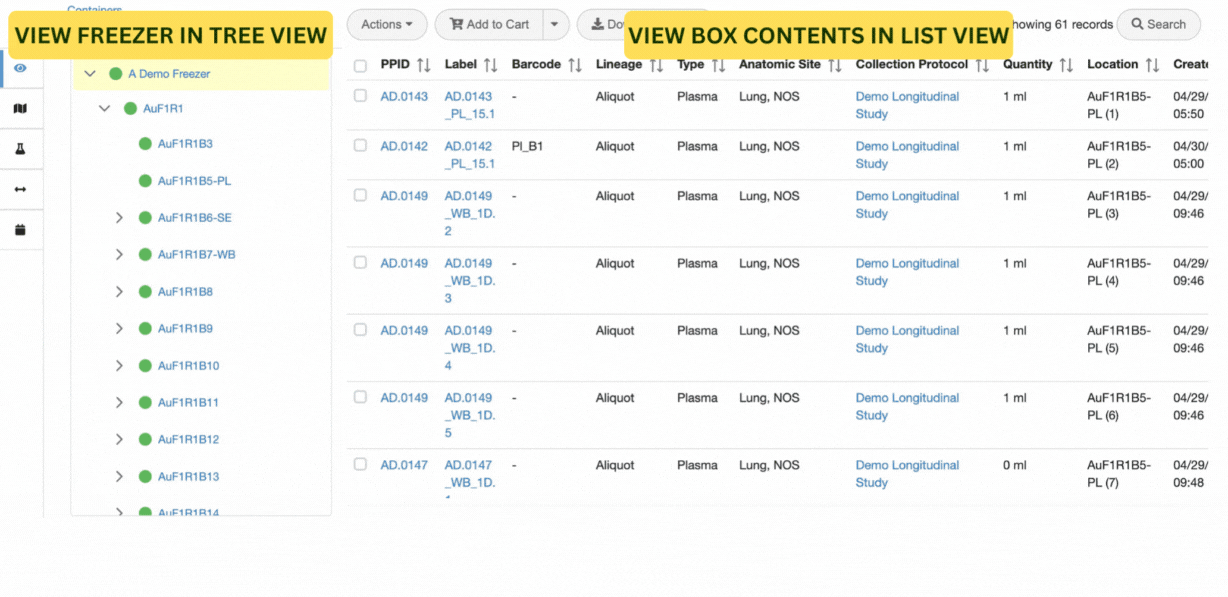Open the Add to Cart dropdown arrow
Image resolution: width=1228 pixels, height=597 pixels.
click(x=556, y=24)
